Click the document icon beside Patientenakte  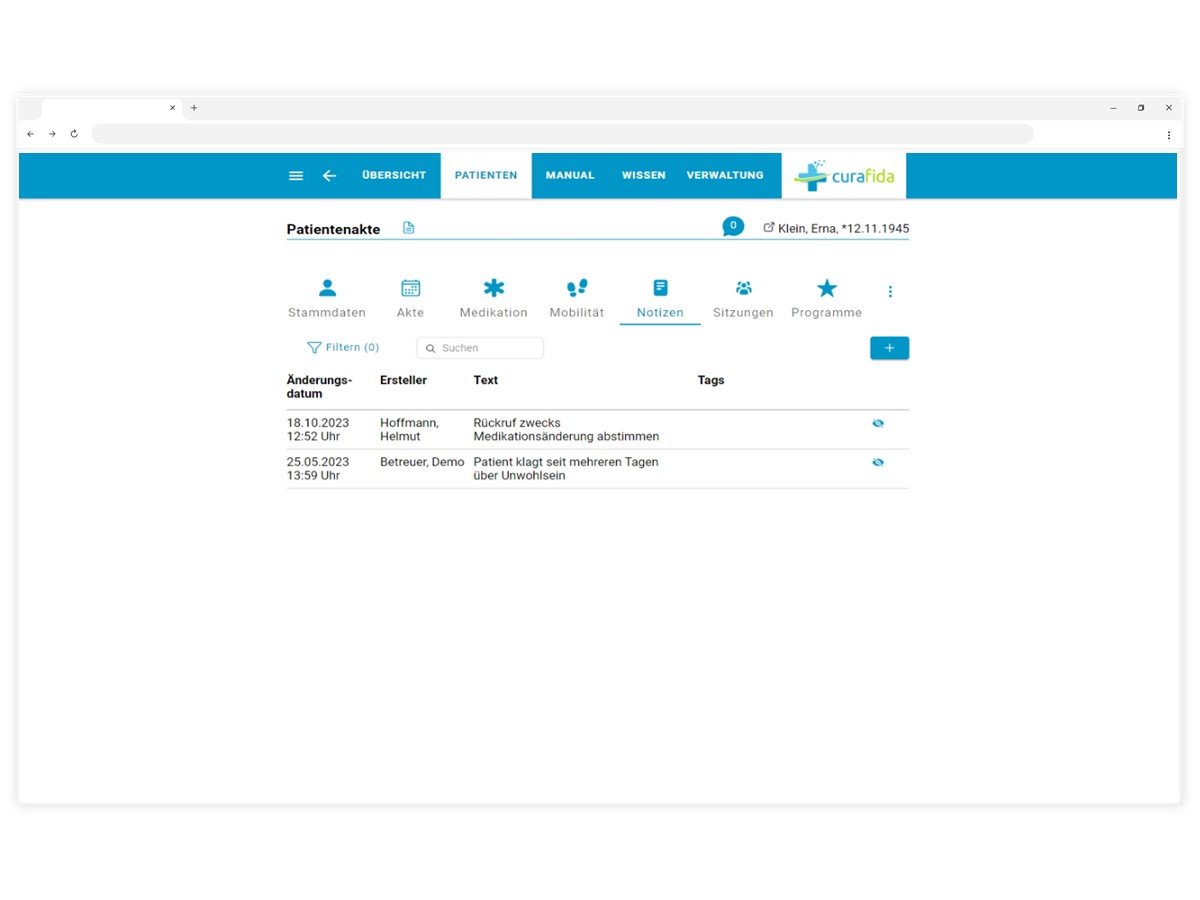408,228
